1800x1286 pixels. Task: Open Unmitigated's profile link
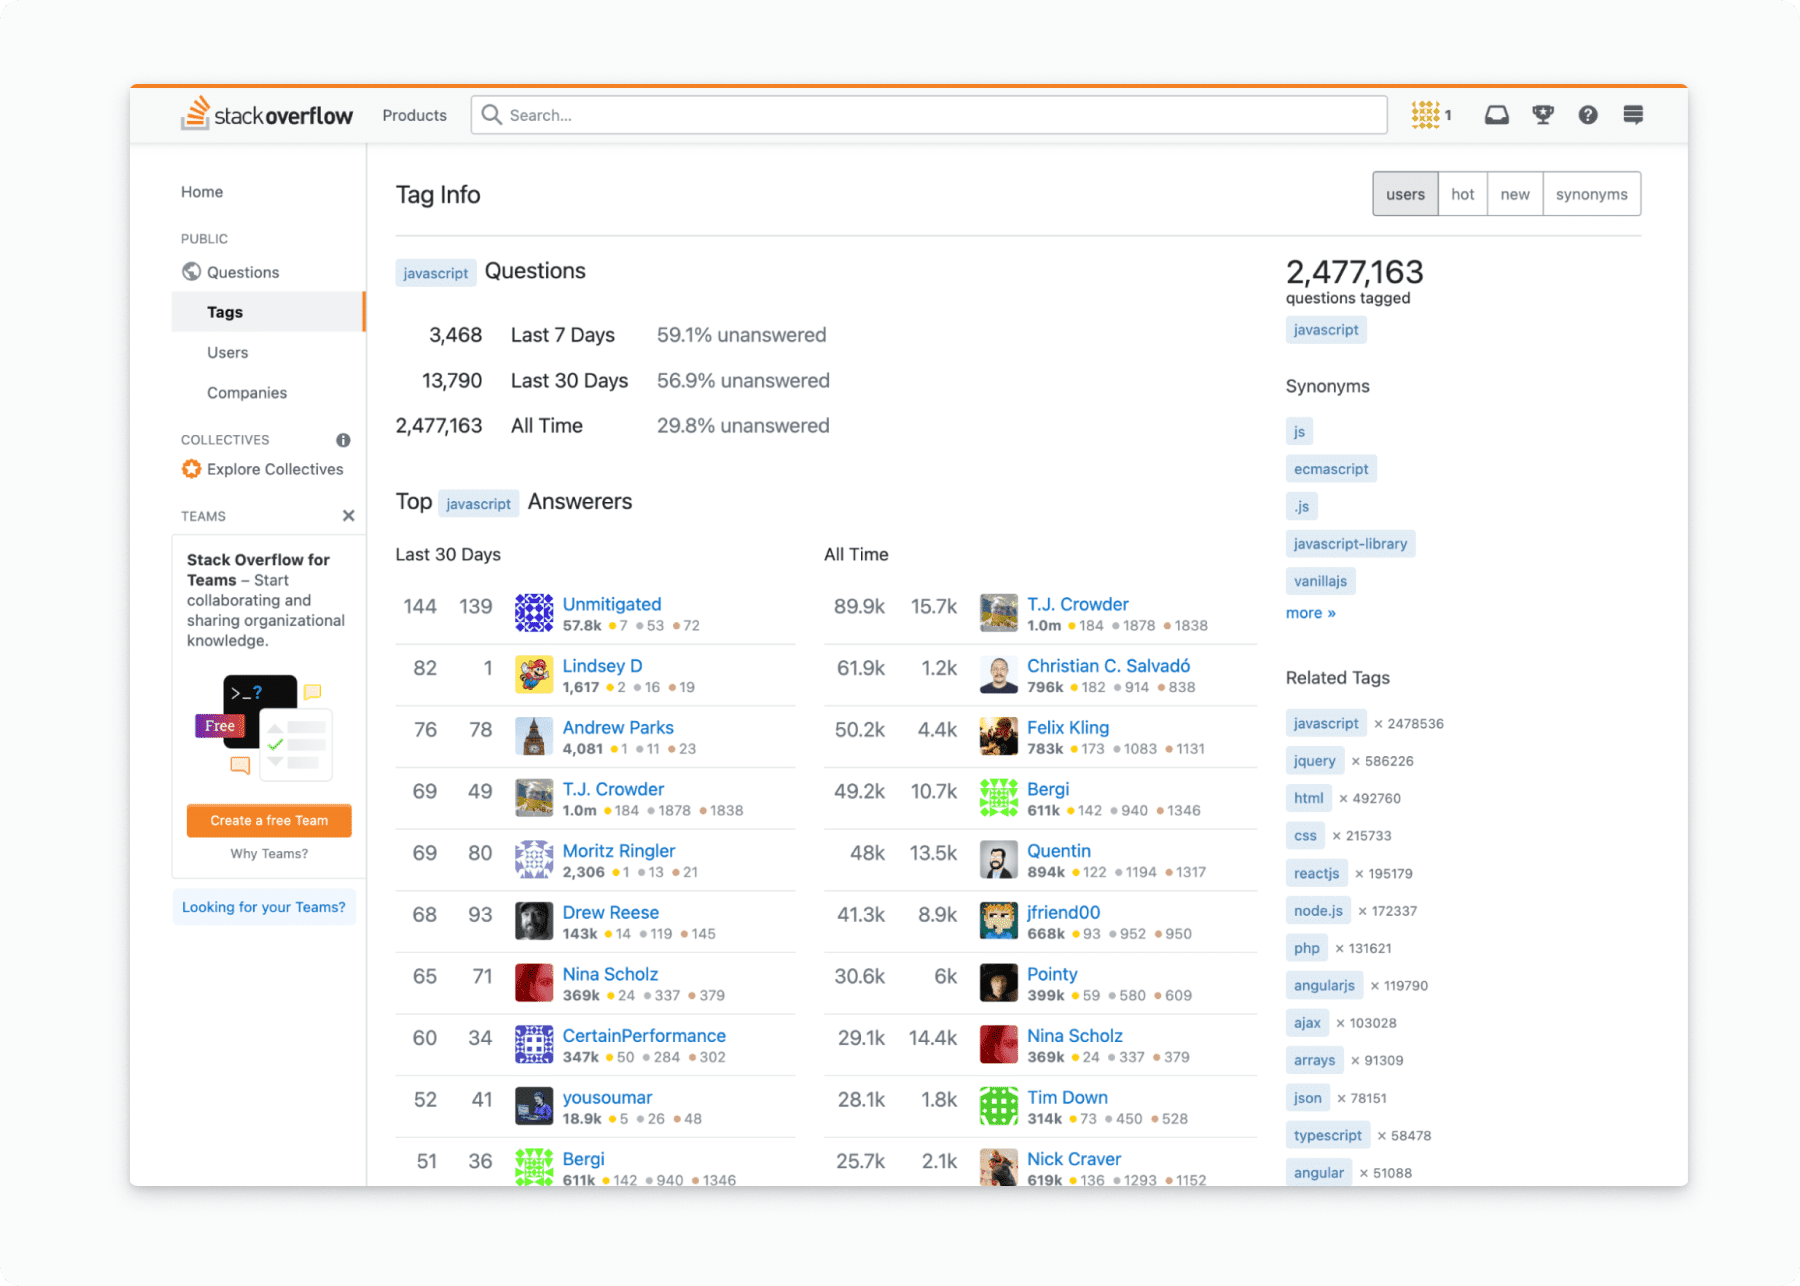611,604
